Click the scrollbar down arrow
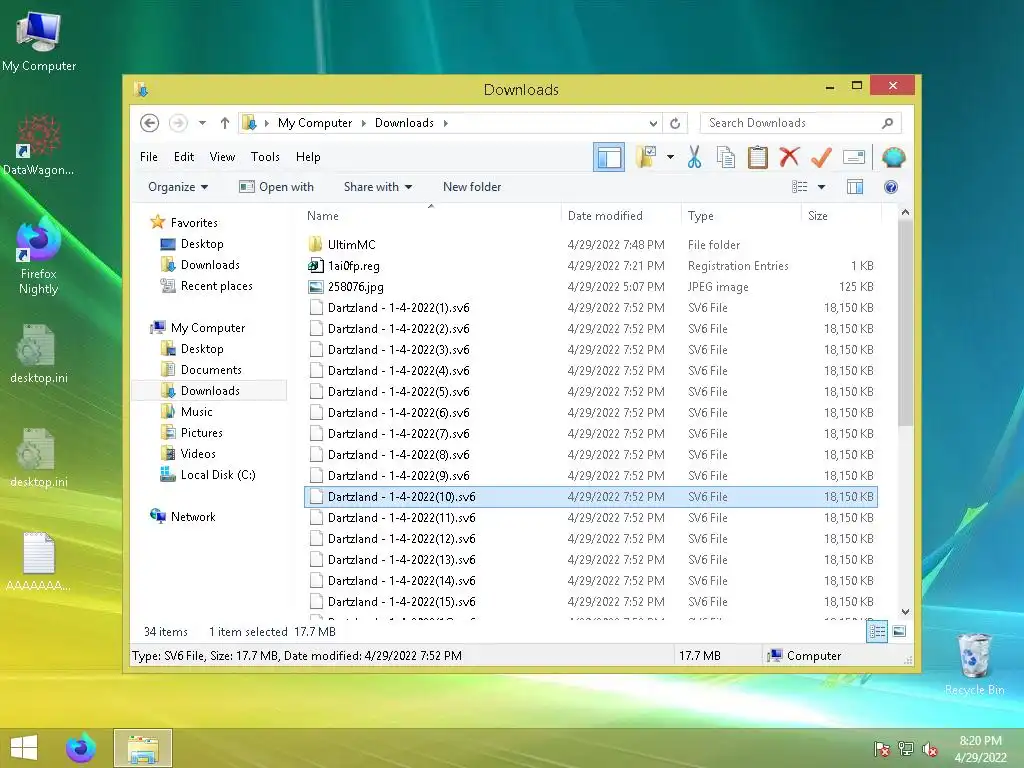The image size is (1024, 768). click(x=905, y=612)
